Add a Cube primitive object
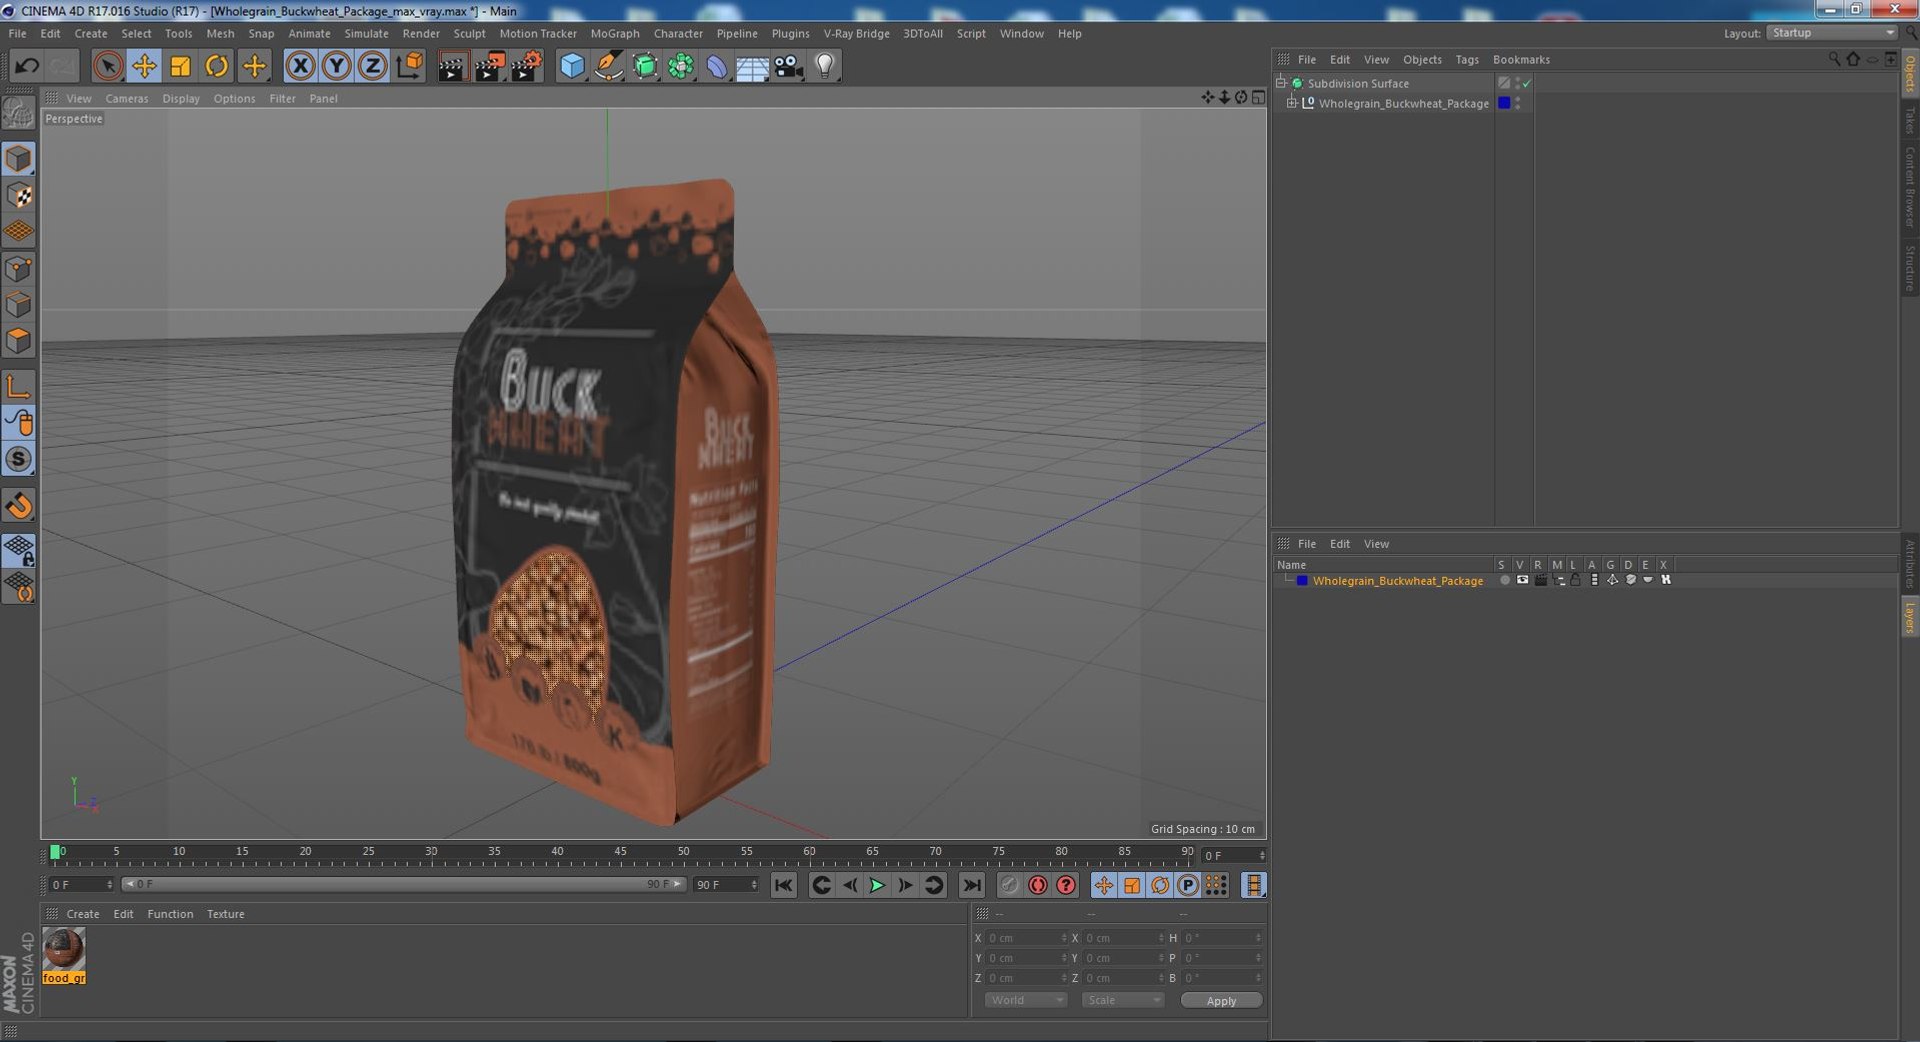The width and height of the screenshot is (1920, 1042). point(572,66)
